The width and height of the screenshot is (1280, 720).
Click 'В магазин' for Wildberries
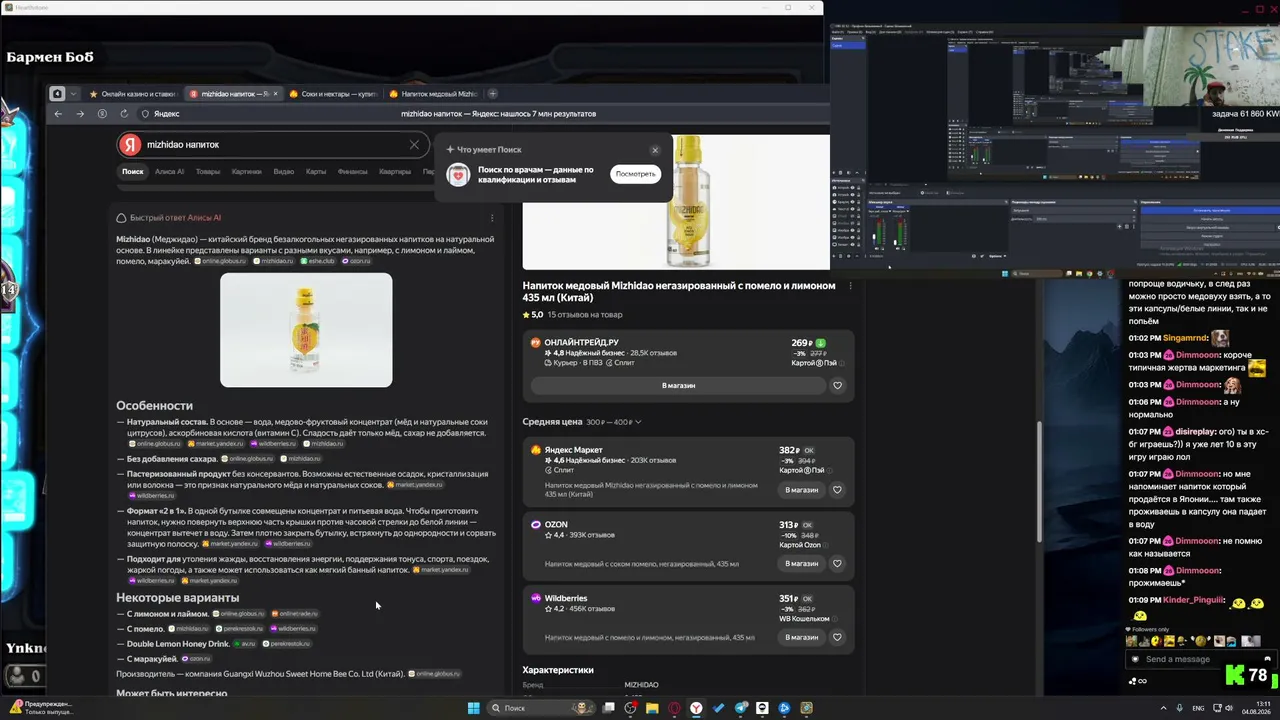(802, 637)
